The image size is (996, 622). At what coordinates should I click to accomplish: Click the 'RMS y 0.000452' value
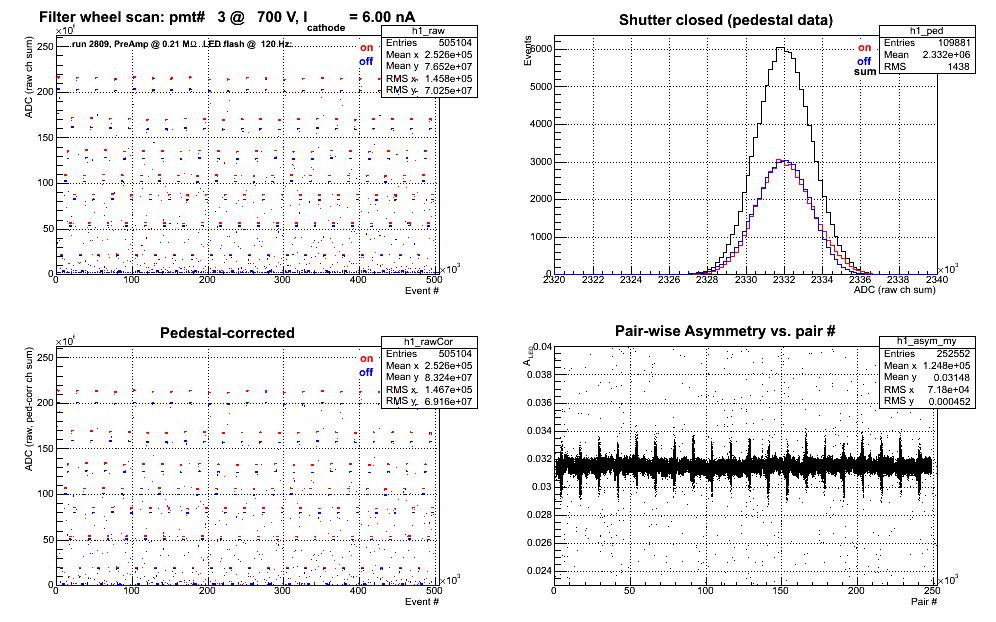[927, 402]
